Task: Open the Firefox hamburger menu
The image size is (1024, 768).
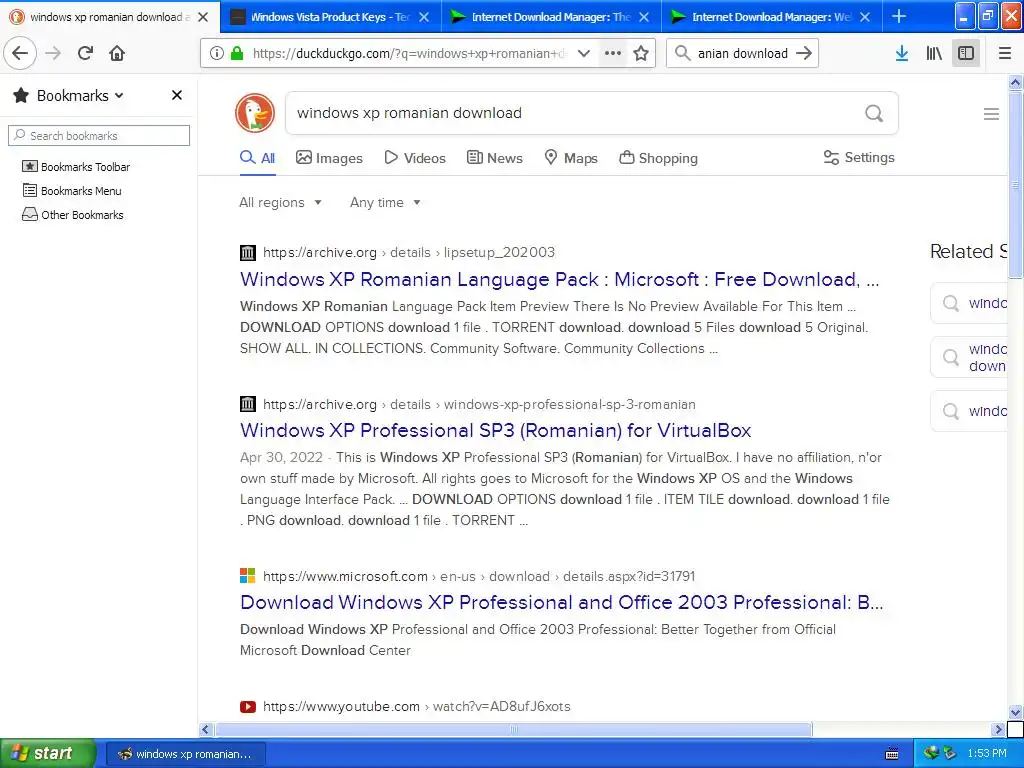Action: [x=1005, y=54]
